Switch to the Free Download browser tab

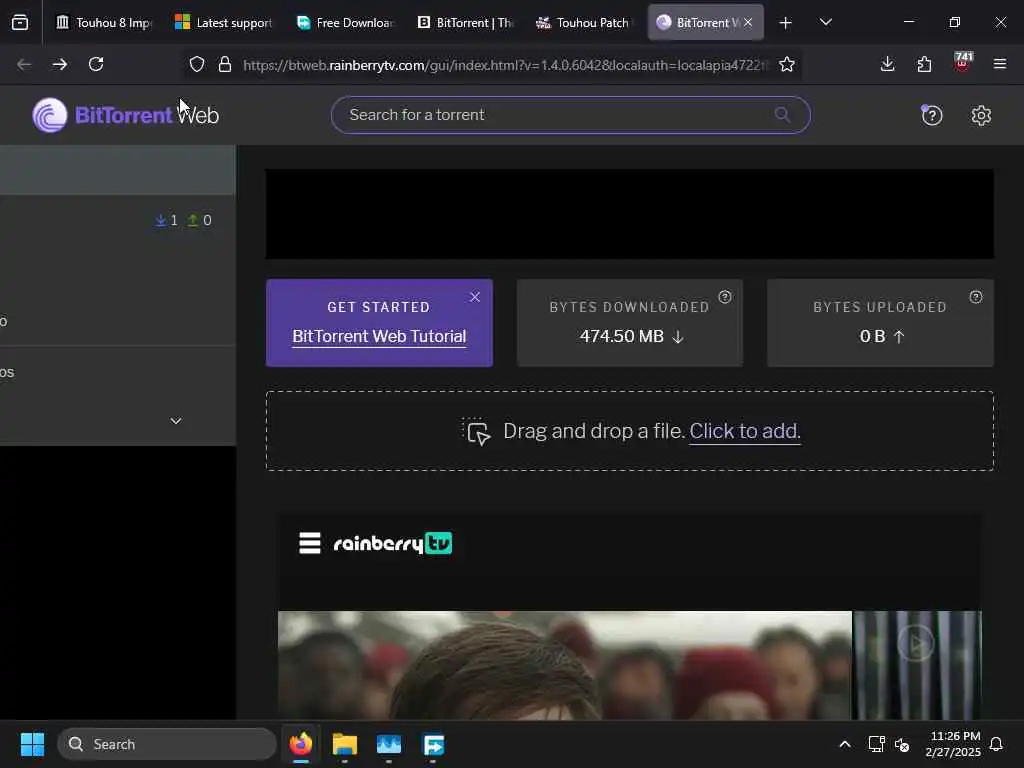click(x=344, y=23)
